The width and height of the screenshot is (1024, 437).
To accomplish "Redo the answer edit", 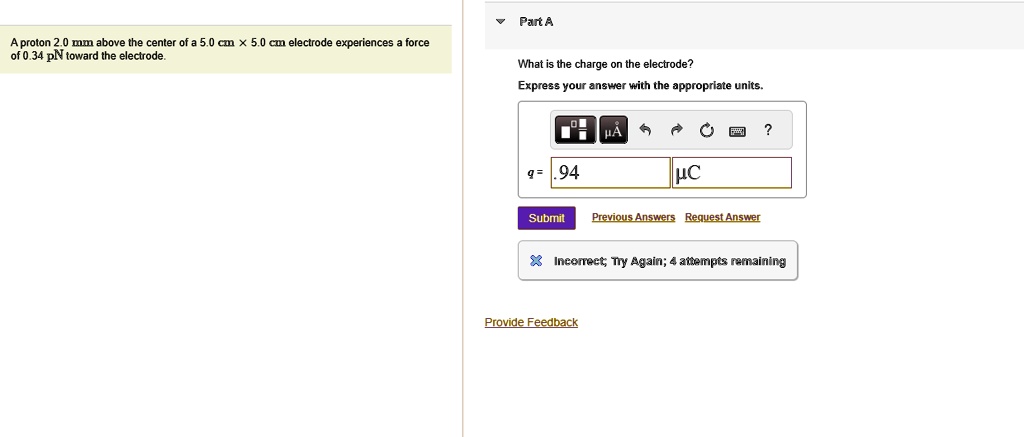I will tap(675, 130).
